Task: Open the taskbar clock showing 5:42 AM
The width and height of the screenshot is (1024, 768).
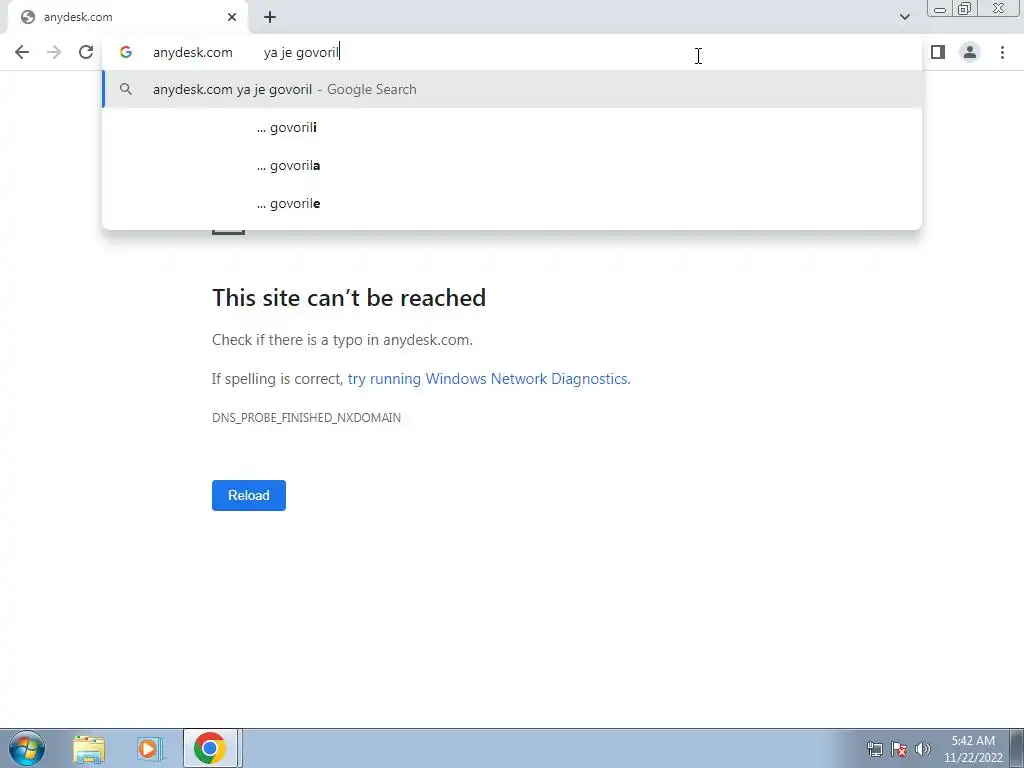Action: pos(973,749)
